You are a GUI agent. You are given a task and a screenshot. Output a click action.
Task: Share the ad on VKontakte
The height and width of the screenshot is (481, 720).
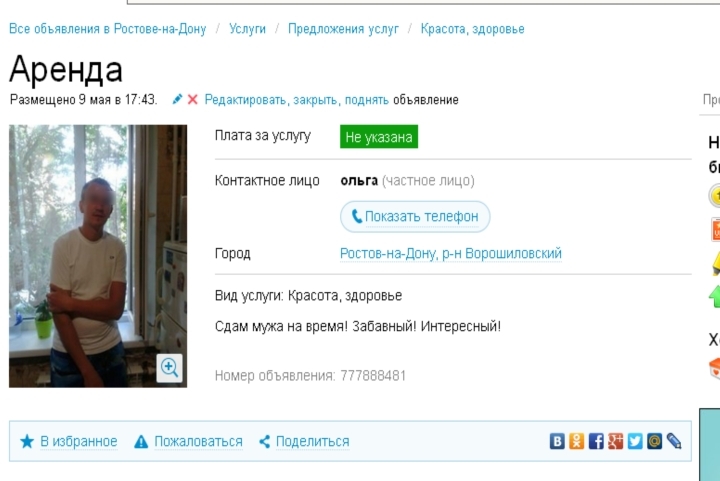click(557, 441)
